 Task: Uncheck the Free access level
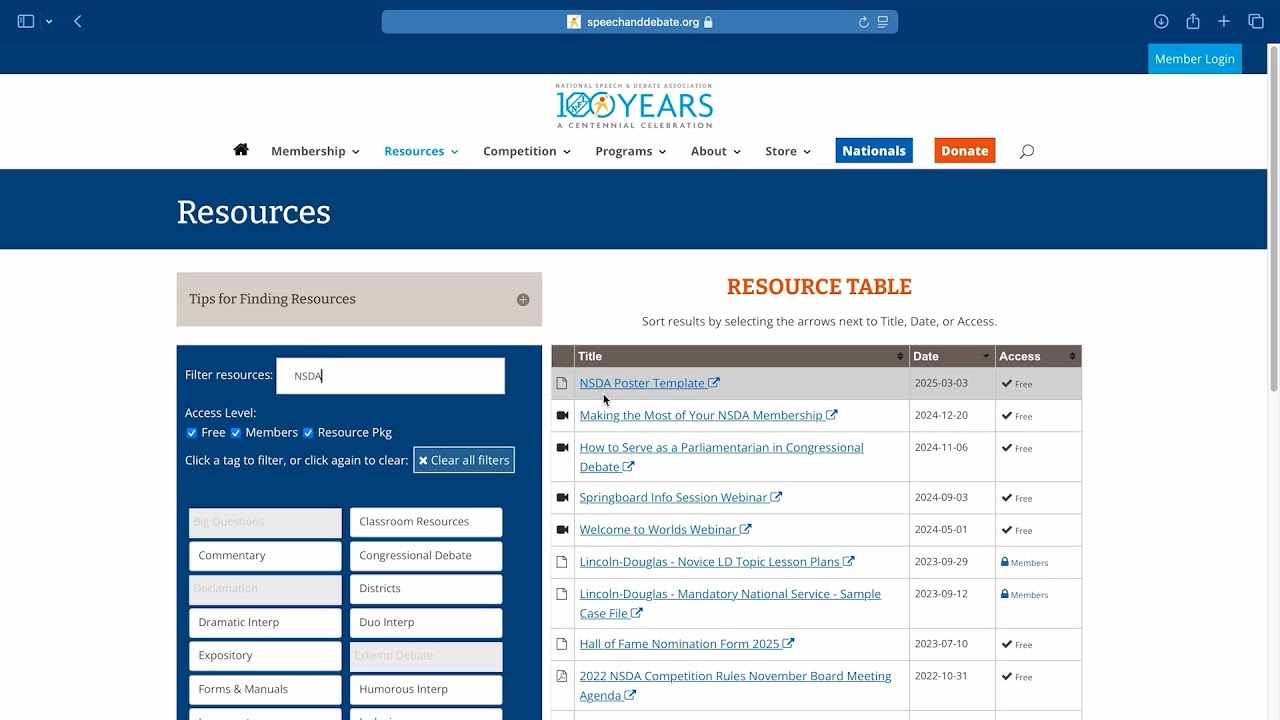192,433
